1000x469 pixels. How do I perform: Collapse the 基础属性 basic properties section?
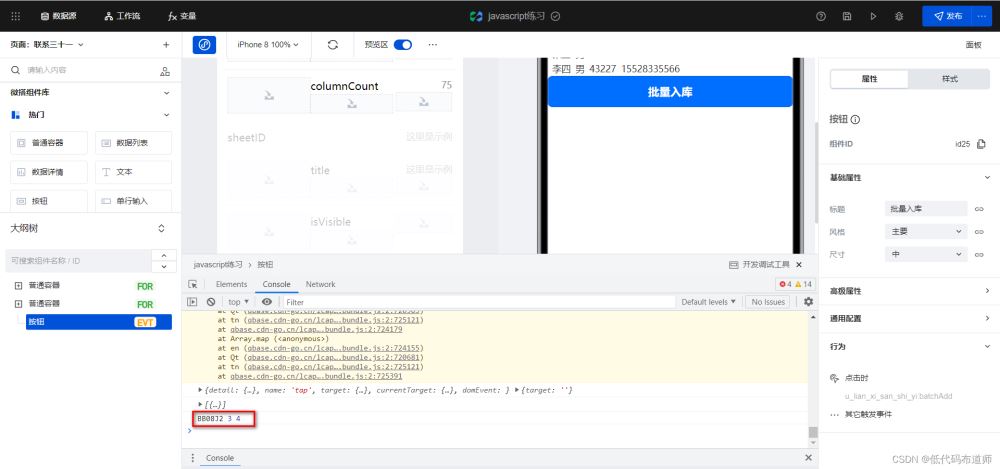[987, 178]
